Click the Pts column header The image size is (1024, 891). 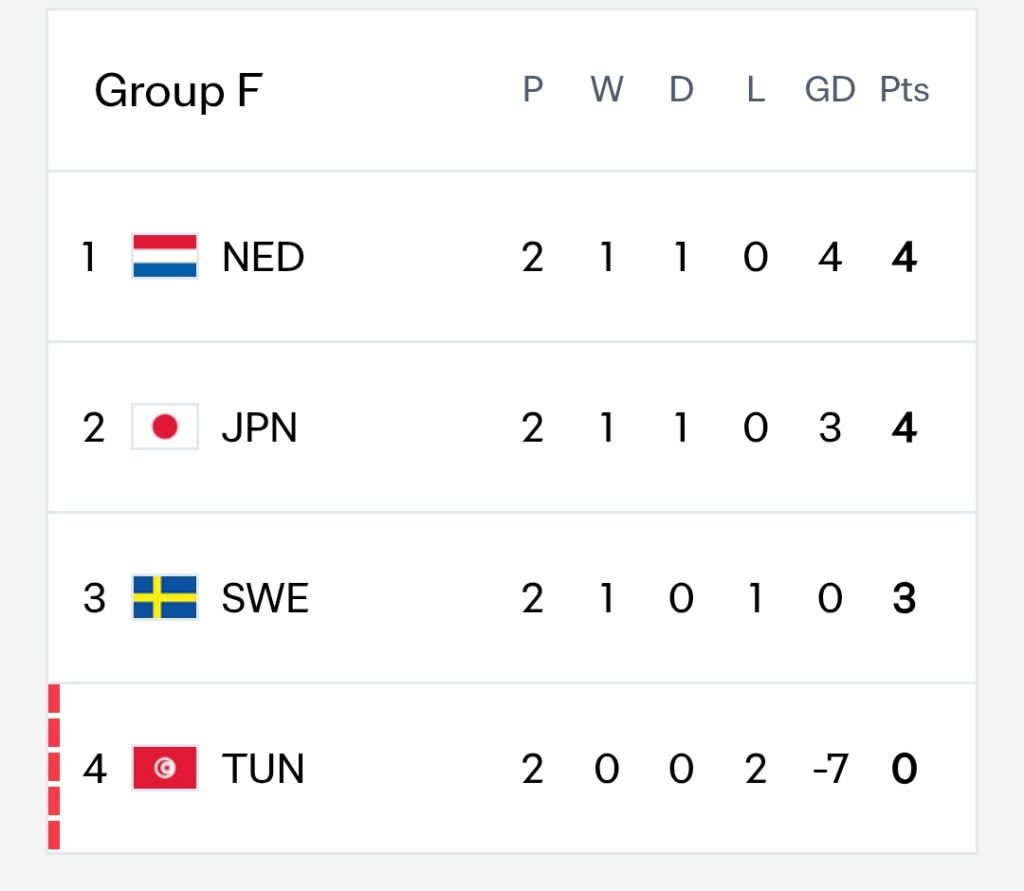[904, 89]
